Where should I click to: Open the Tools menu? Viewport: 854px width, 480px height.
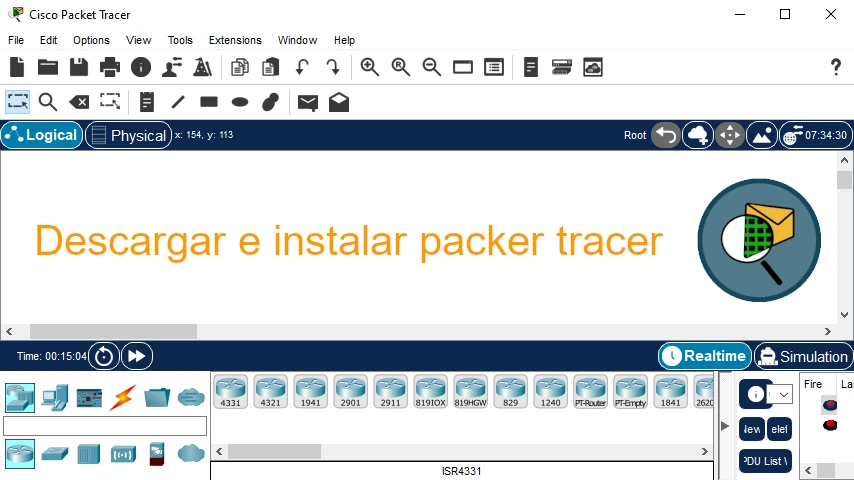click(x=180, y=40)
